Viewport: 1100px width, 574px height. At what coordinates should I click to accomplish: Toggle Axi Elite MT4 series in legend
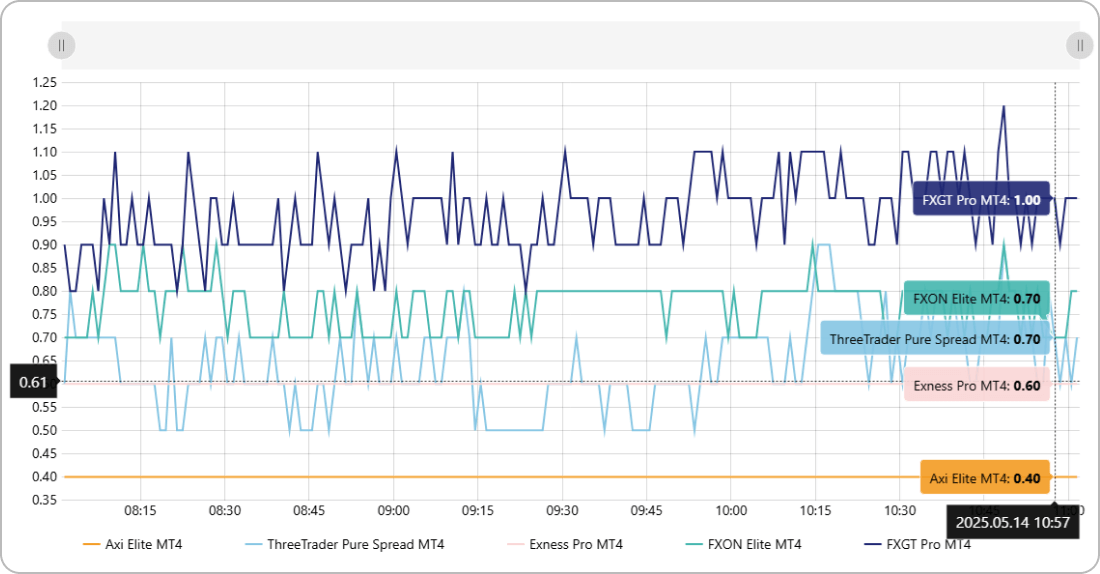pyautogui.click(x=143, y=544)
